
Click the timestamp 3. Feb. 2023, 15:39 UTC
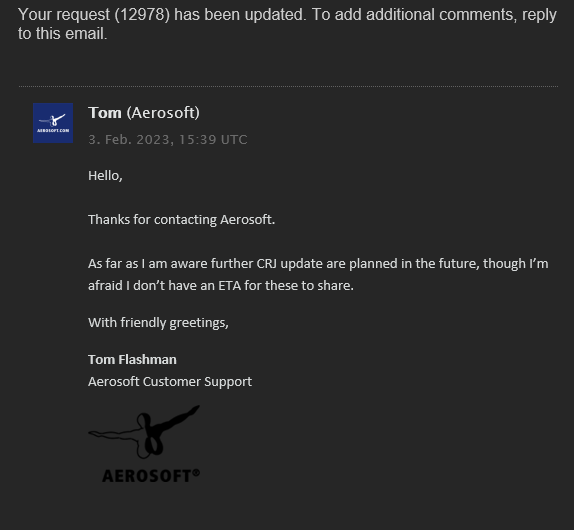168,139
